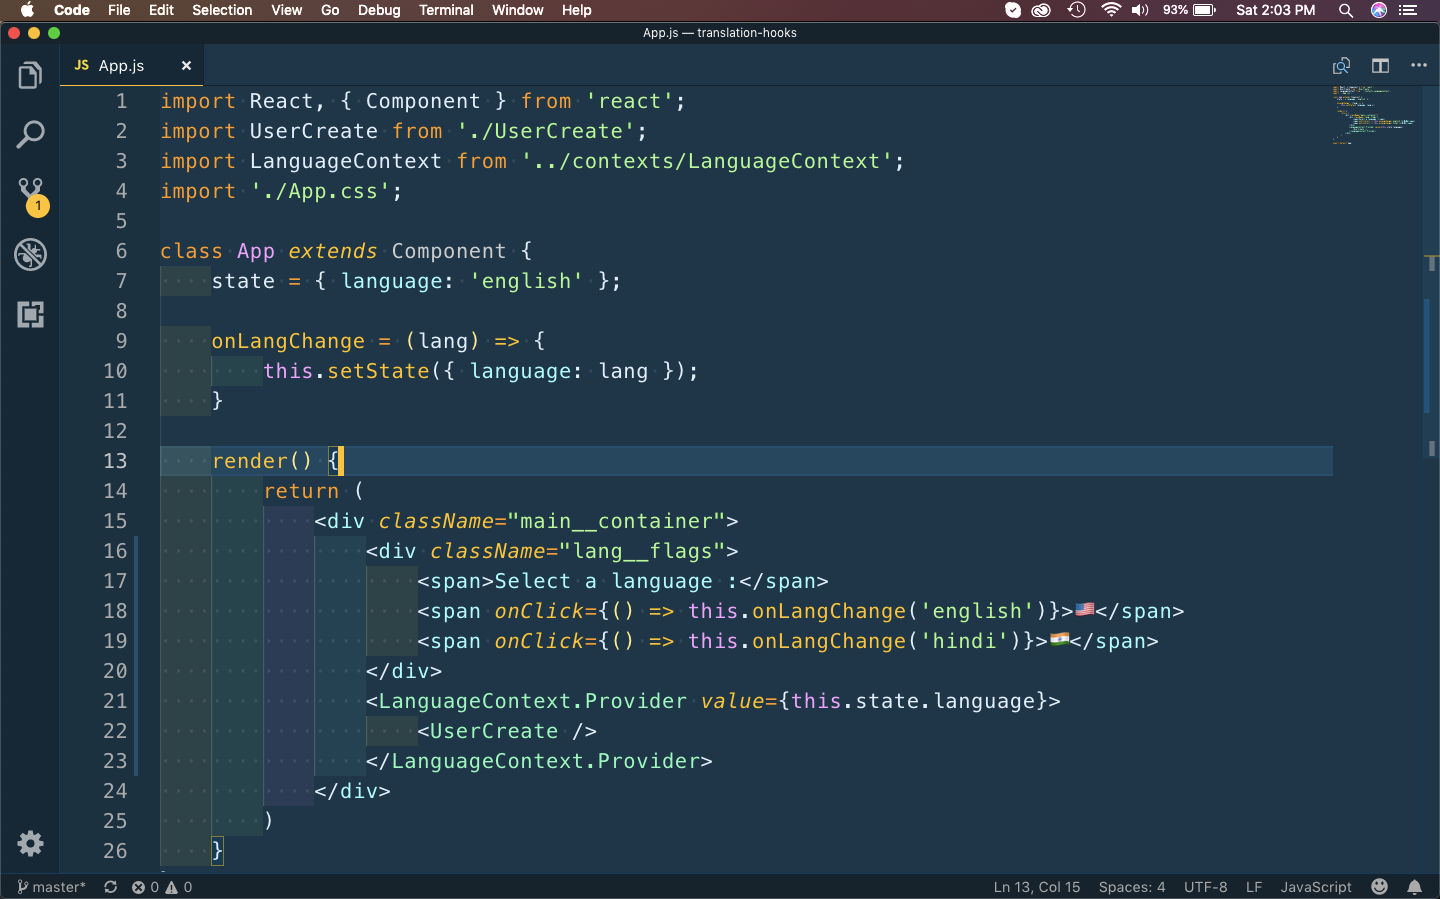
Task: Place cursor on 'english' state value
Action: click(526, 281)
